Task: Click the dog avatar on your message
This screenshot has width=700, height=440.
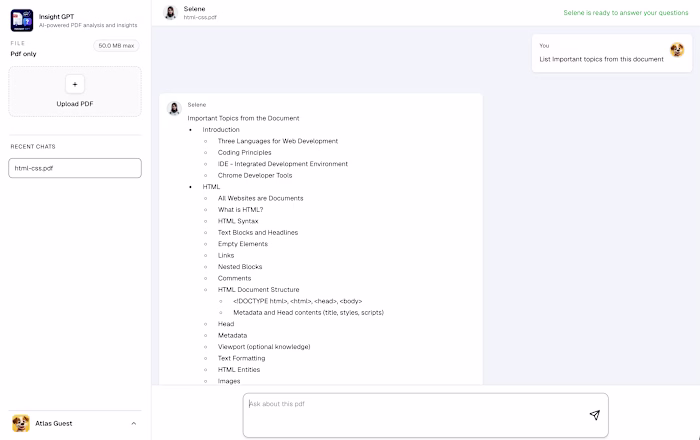Action: coord(677,50)
